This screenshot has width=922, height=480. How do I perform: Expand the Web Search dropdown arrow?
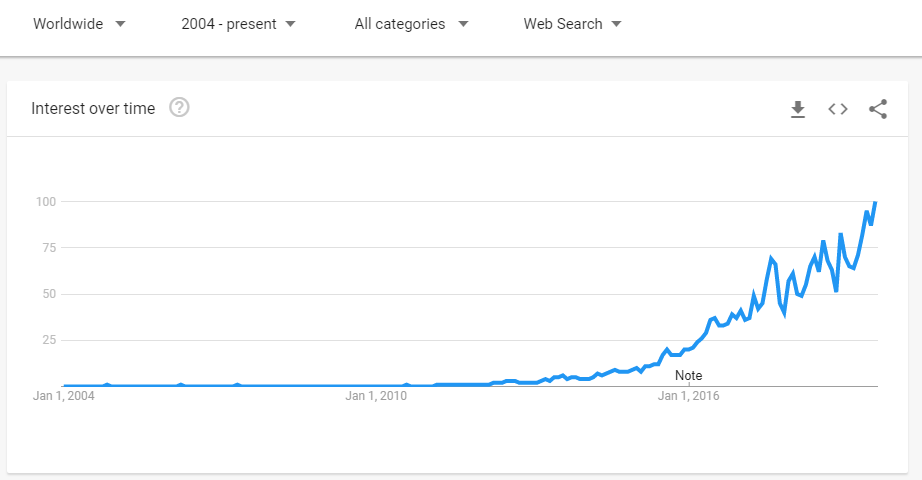[x=616, y=24]
